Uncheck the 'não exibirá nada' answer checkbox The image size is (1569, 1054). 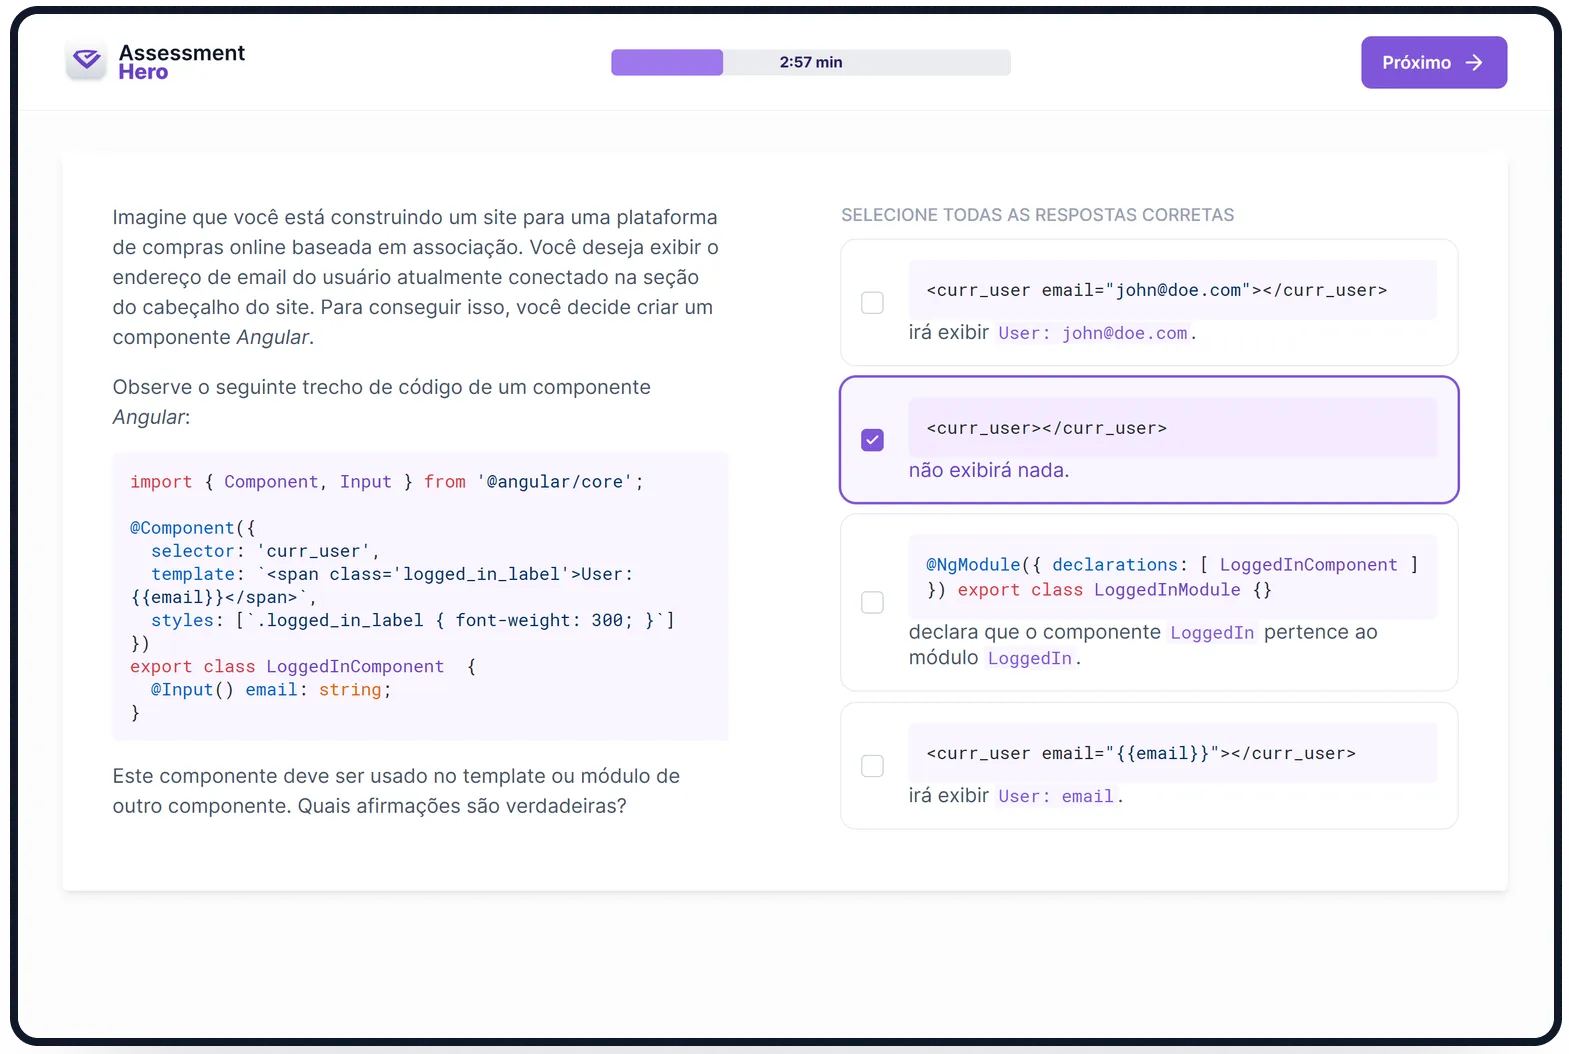pyautogui.click(x=872, y=440)
